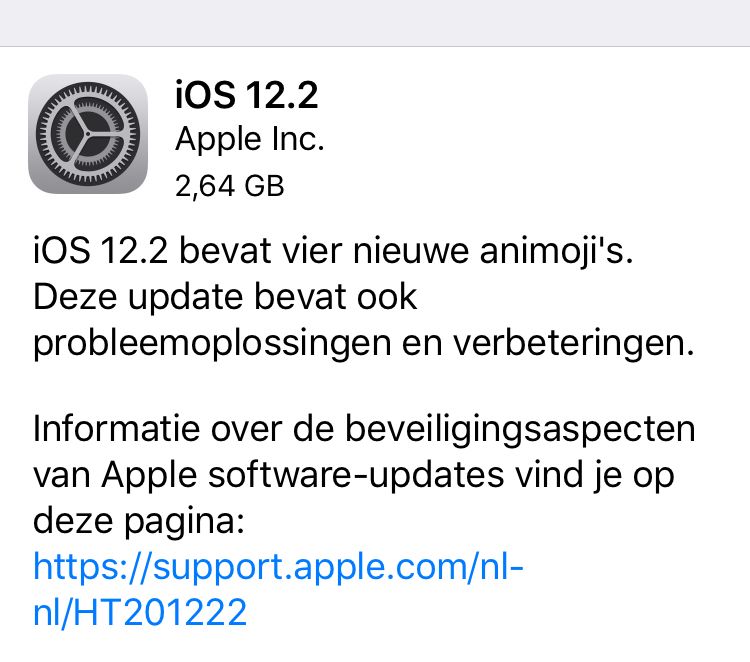Tap the gray header bar at top

pyautogui.click(x=375, y=23)
